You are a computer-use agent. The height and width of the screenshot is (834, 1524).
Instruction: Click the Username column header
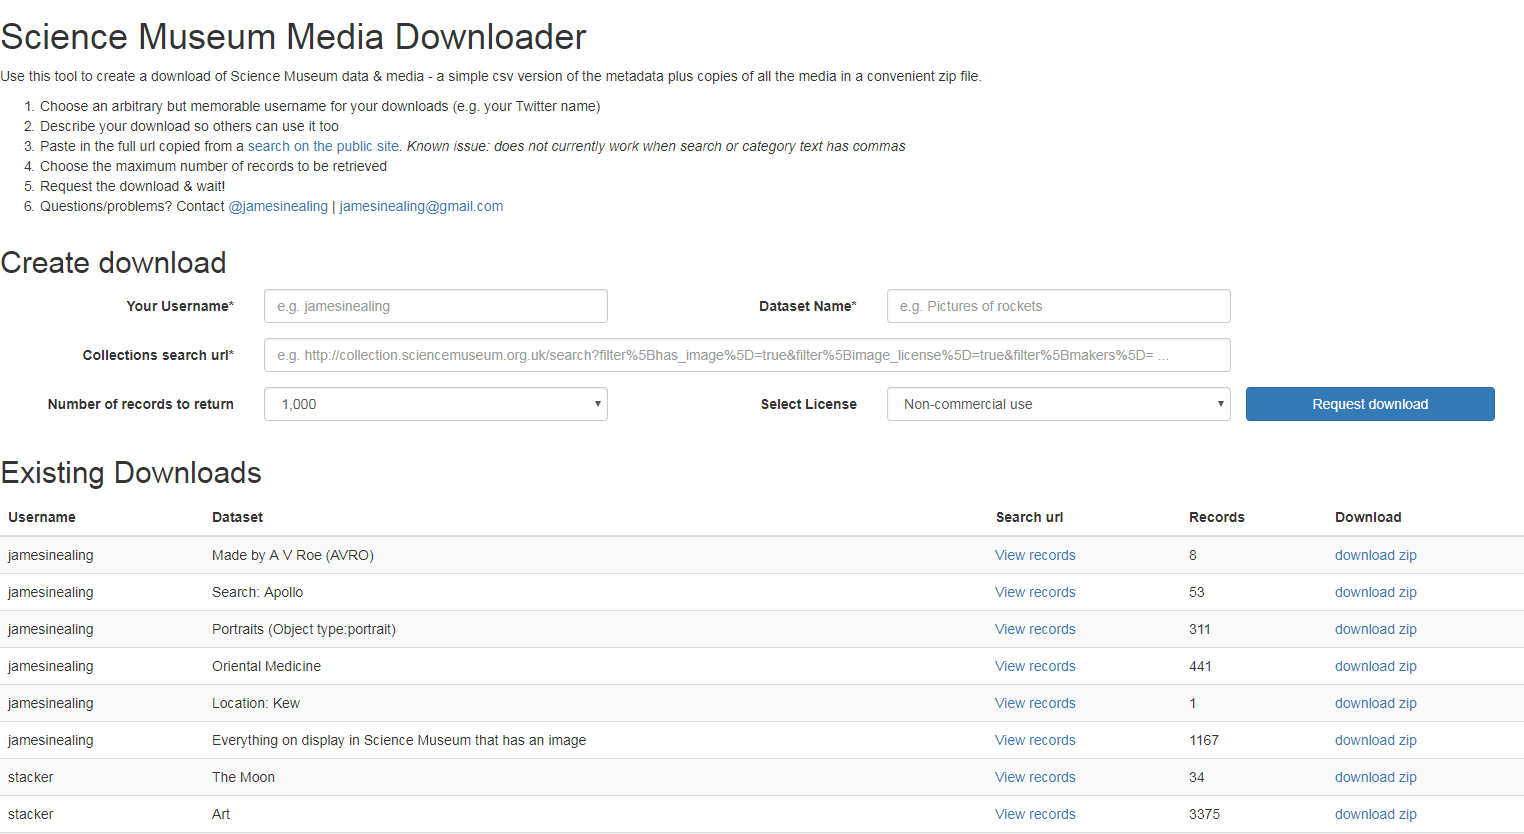click(x=42, y=517)
